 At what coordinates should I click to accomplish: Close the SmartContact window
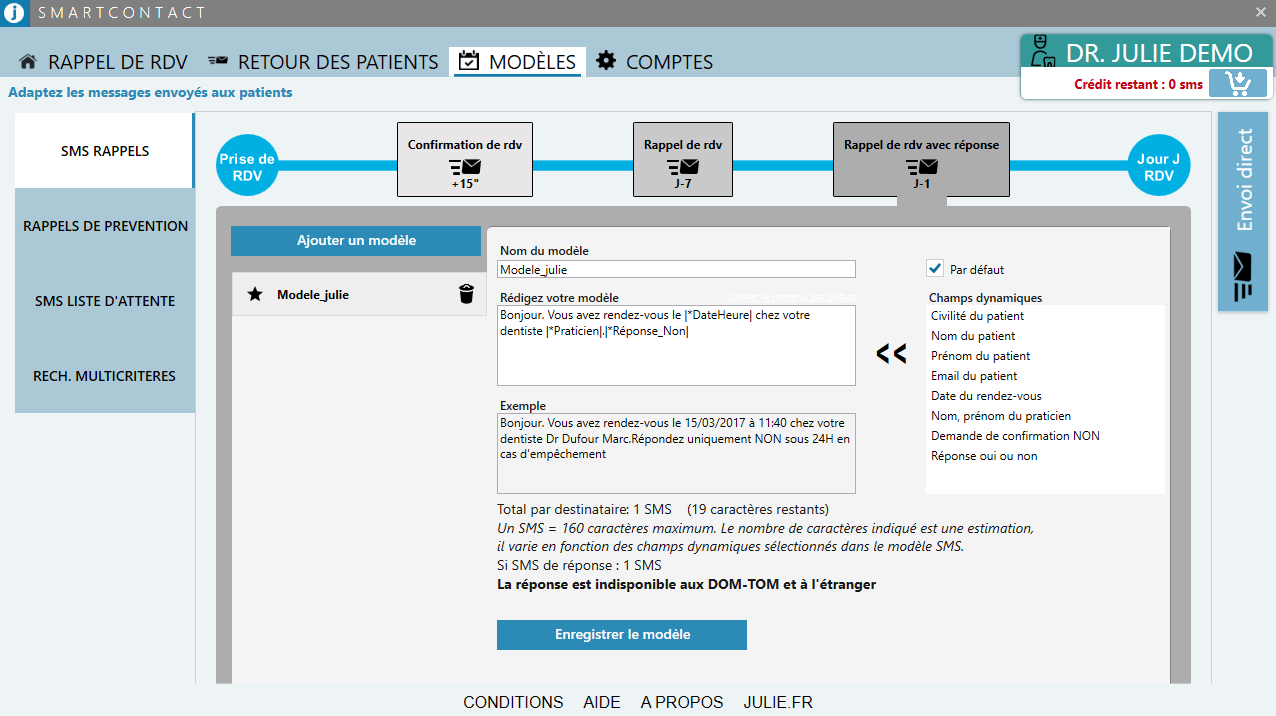(x=1261, y=12)
